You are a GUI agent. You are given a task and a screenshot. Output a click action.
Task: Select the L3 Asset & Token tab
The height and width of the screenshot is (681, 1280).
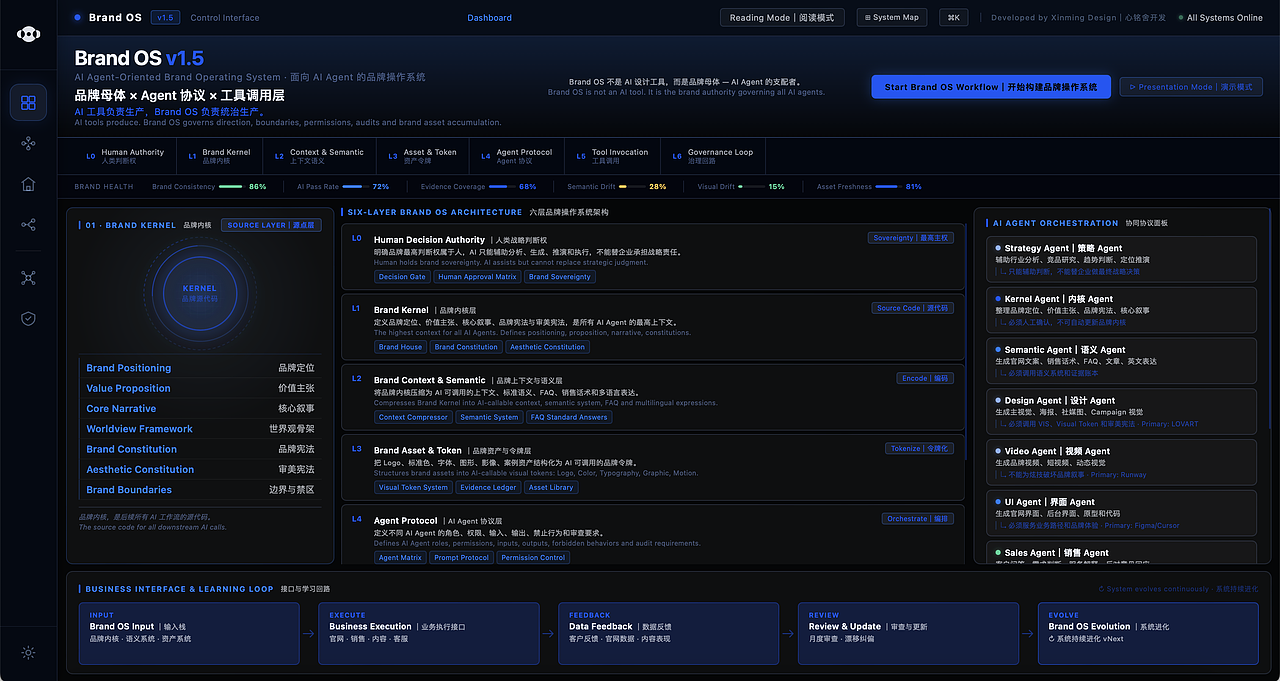pos(423,156)
